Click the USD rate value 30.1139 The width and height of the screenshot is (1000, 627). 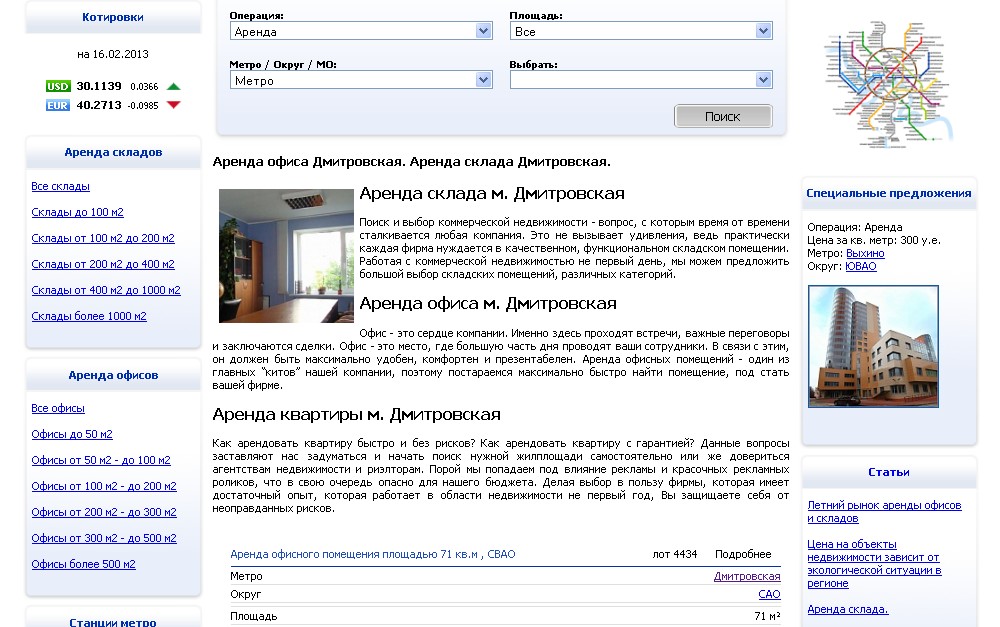coord(99,86)
